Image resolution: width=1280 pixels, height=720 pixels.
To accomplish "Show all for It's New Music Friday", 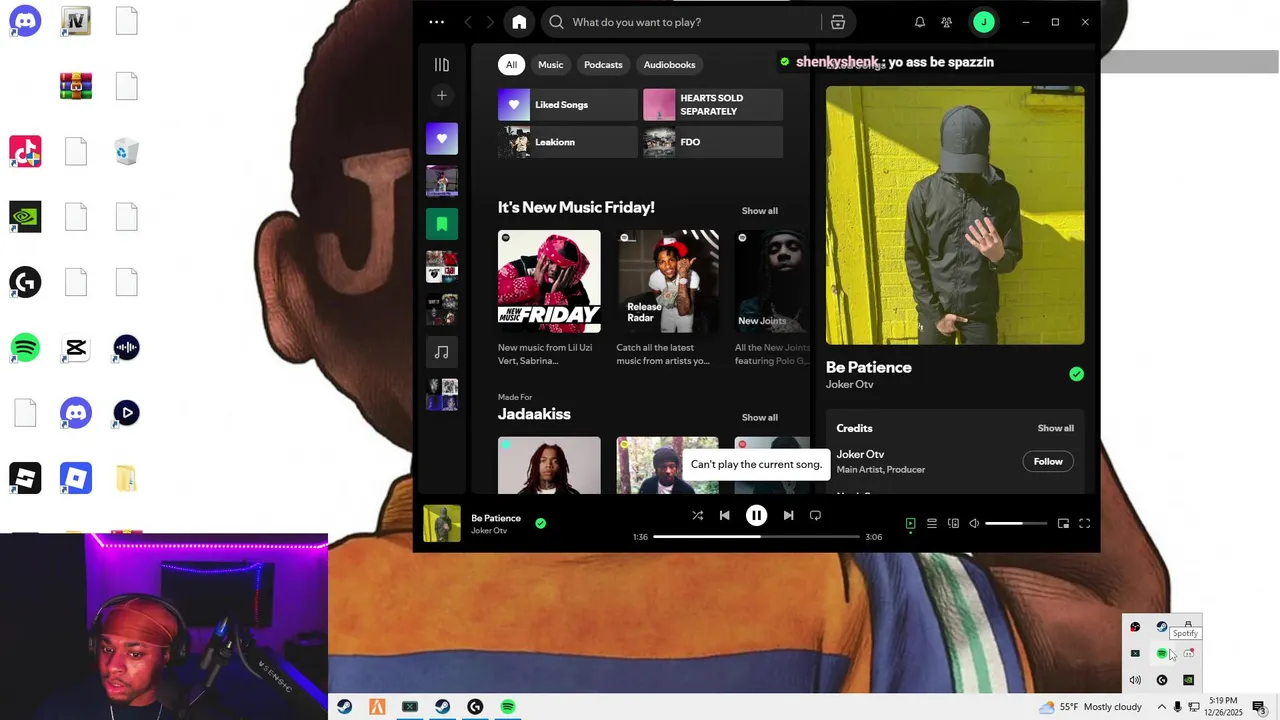I will coord(759,211).
